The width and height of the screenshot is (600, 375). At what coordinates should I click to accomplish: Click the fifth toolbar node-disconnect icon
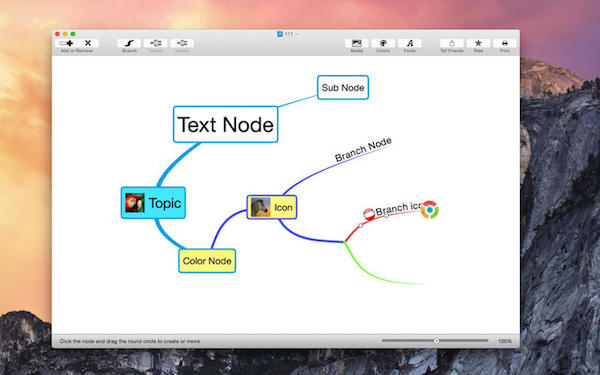click(x=182, y=43)
